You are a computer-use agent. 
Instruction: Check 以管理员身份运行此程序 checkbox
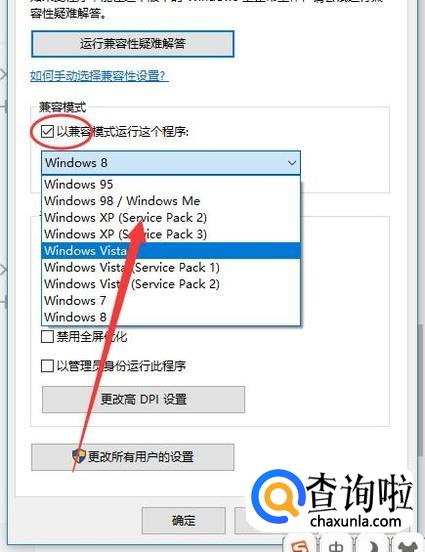47,365
